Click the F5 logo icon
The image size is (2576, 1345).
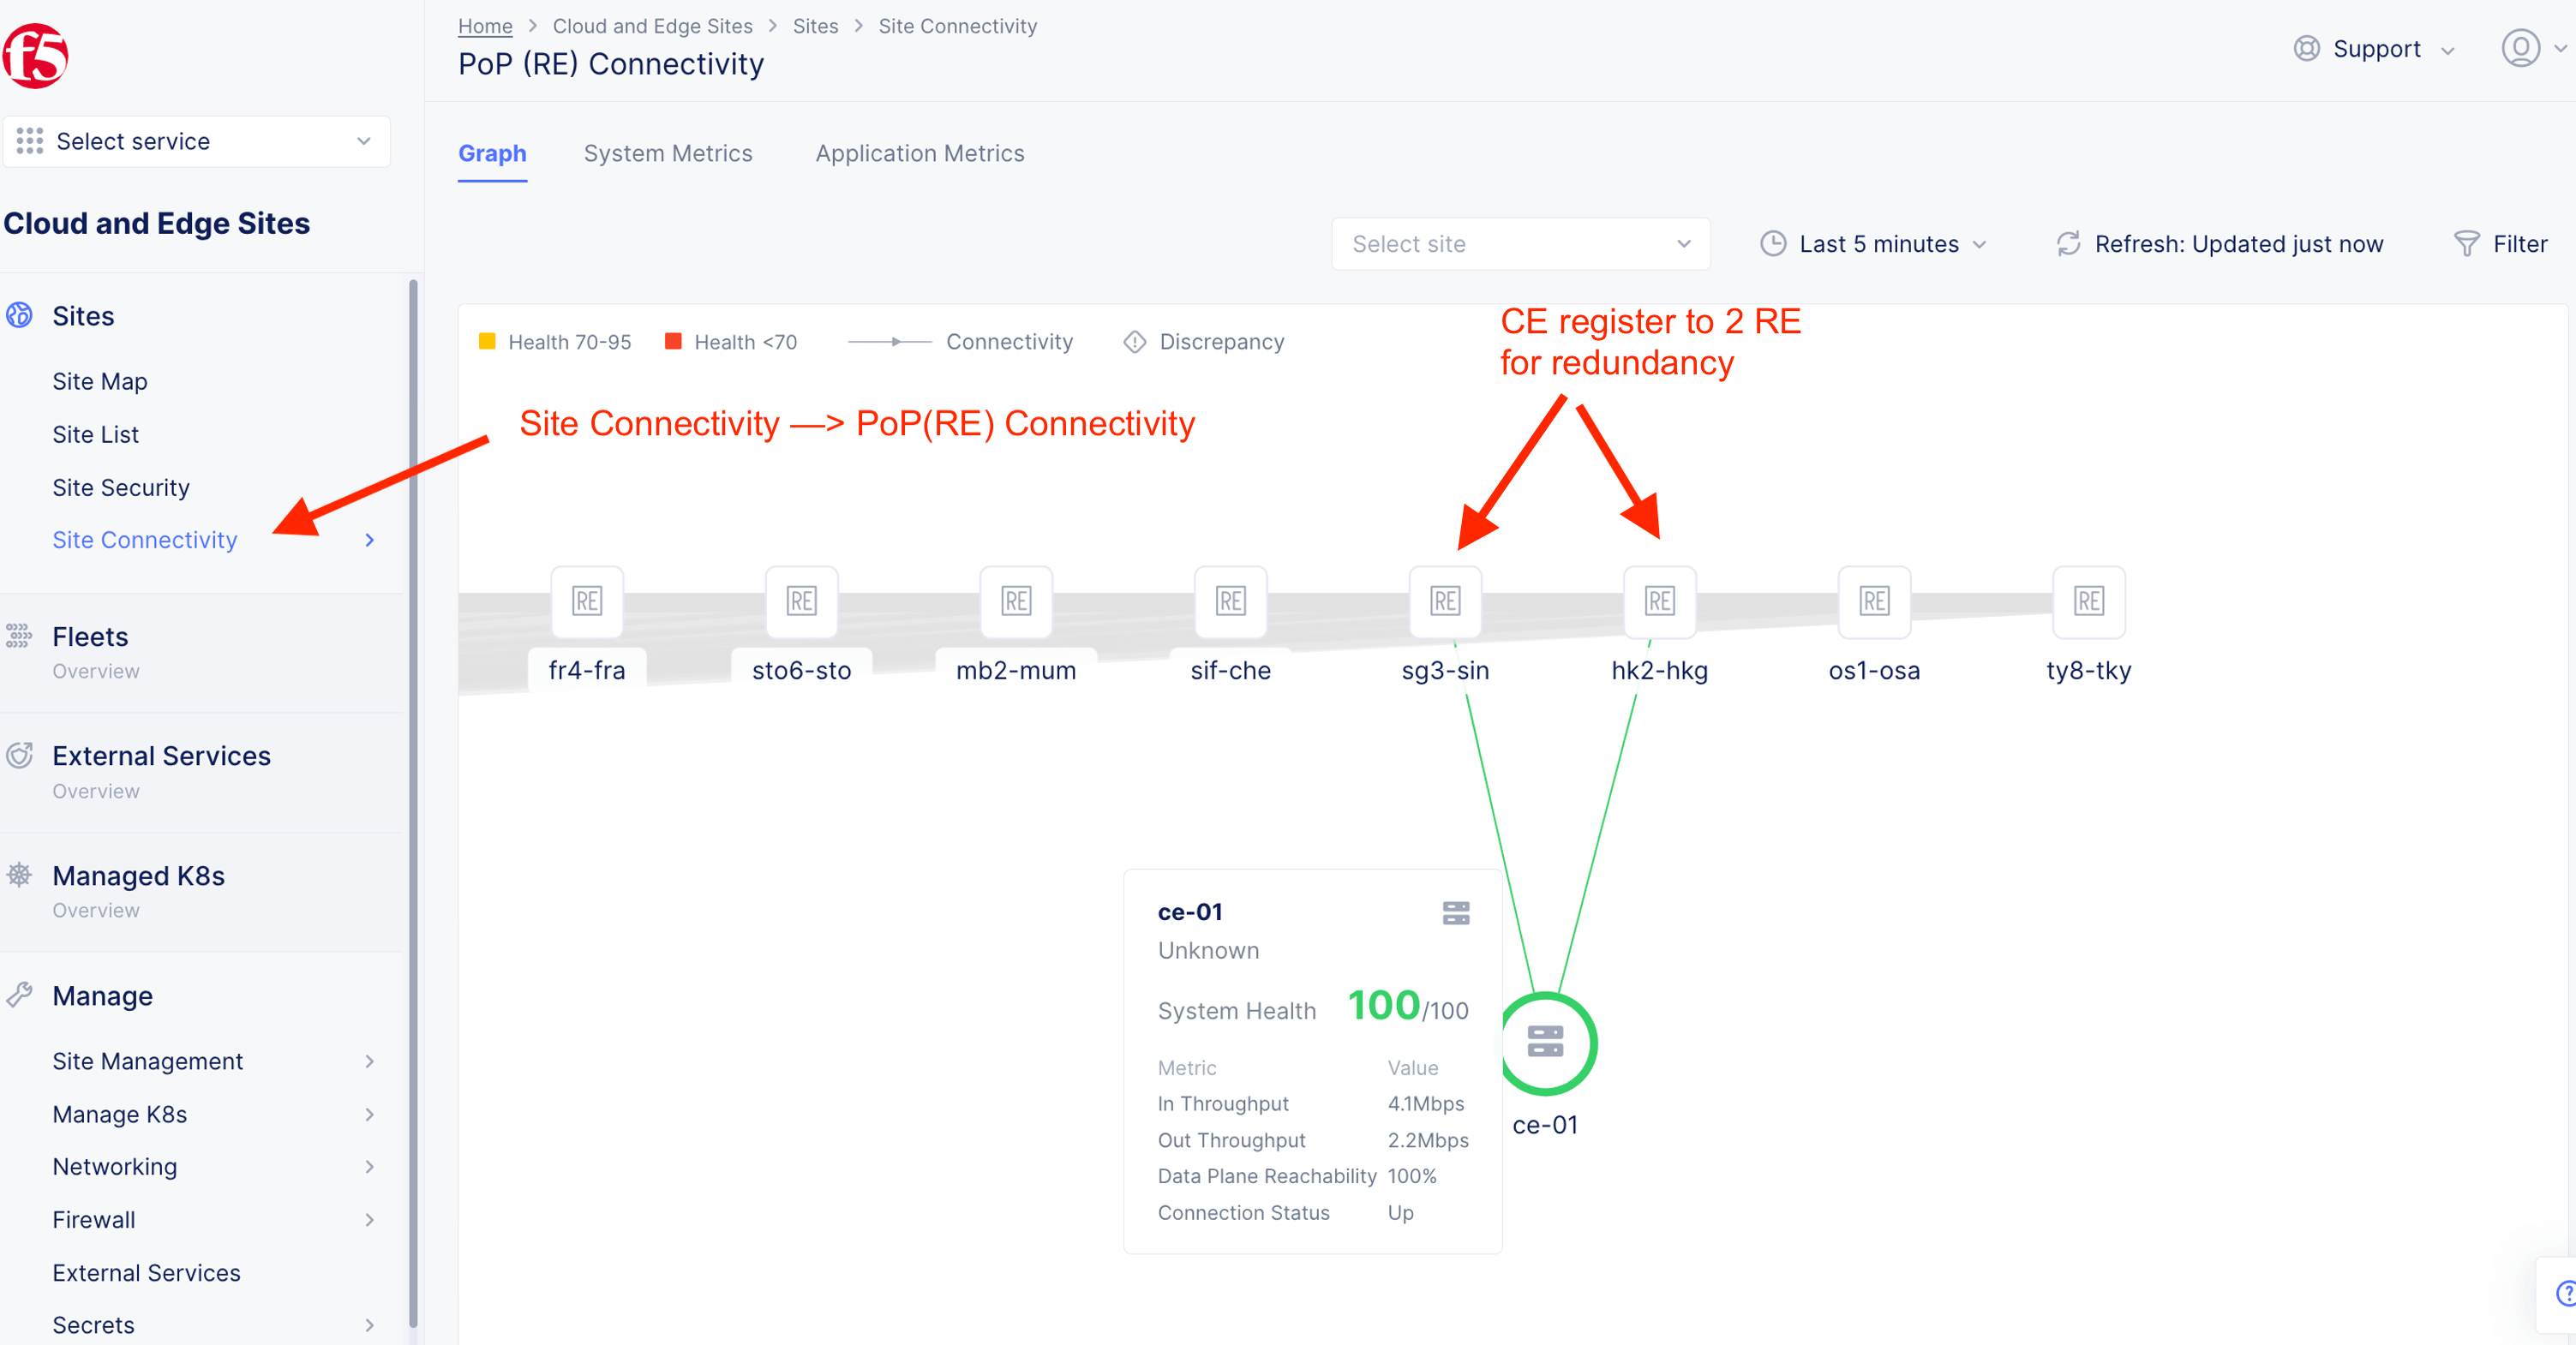(36, 56)
